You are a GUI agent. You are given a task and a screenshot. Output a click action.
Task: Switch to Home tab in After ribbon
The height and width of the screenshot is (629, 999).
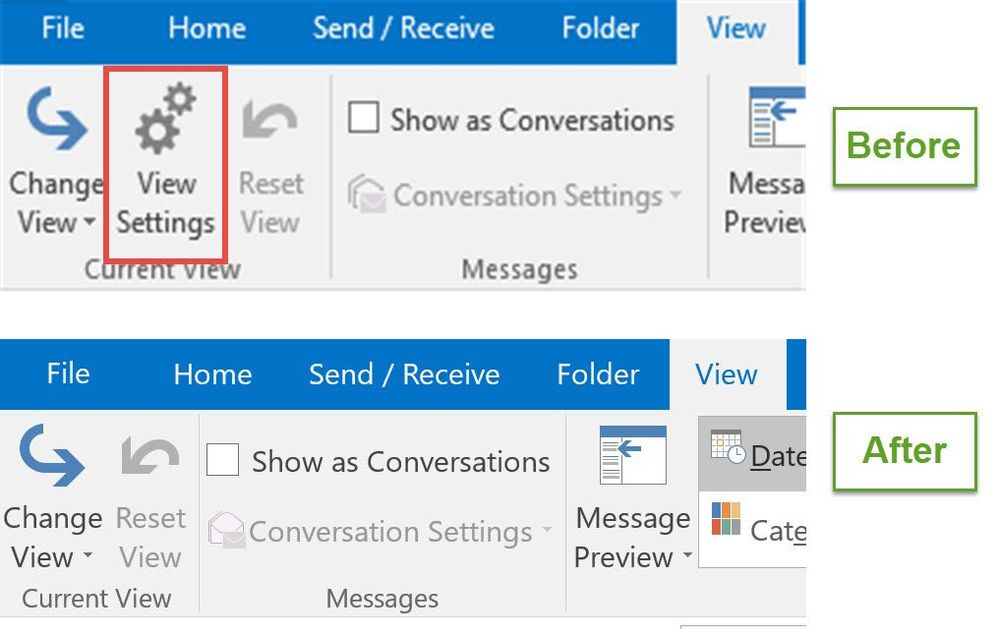click(x=213, y=374)
